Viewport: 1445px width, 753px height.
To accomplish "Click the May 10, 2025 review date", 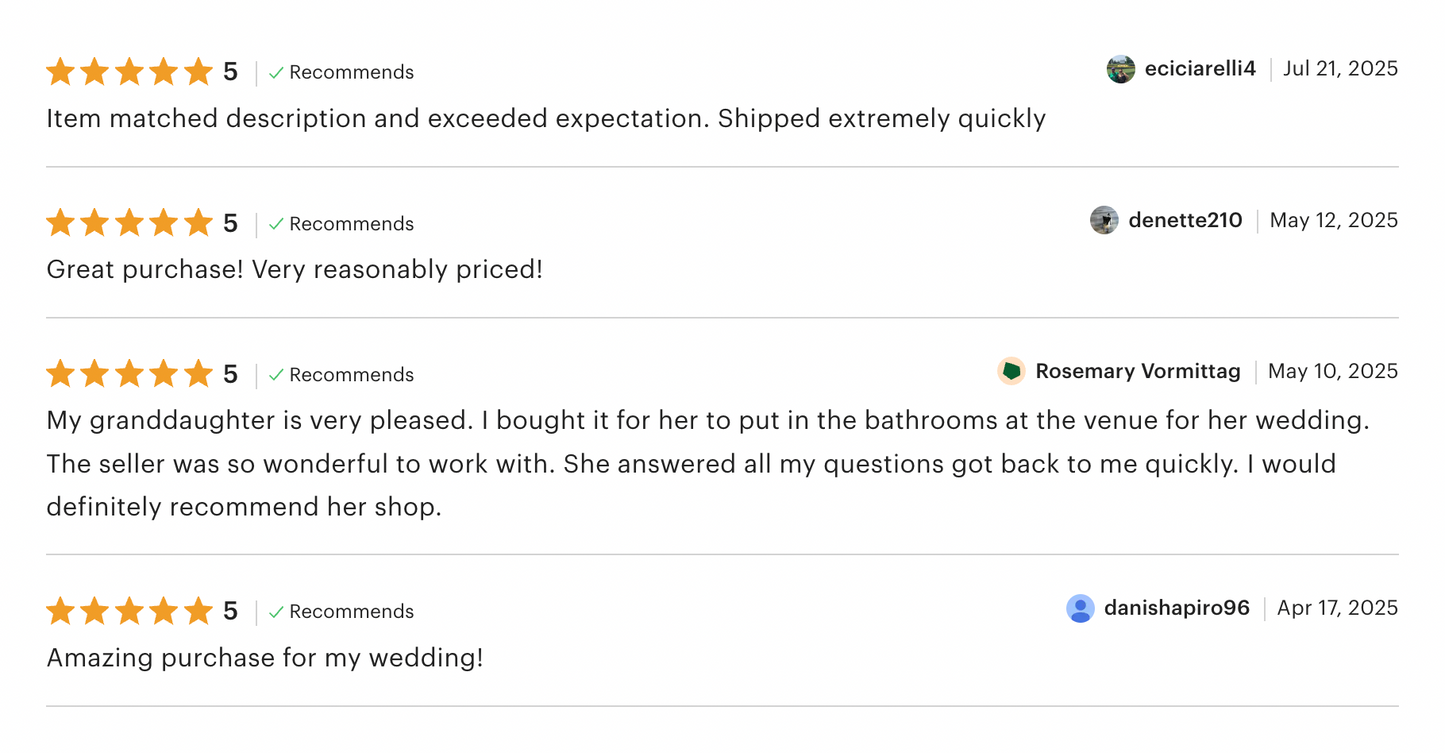I will [1333, 371].
